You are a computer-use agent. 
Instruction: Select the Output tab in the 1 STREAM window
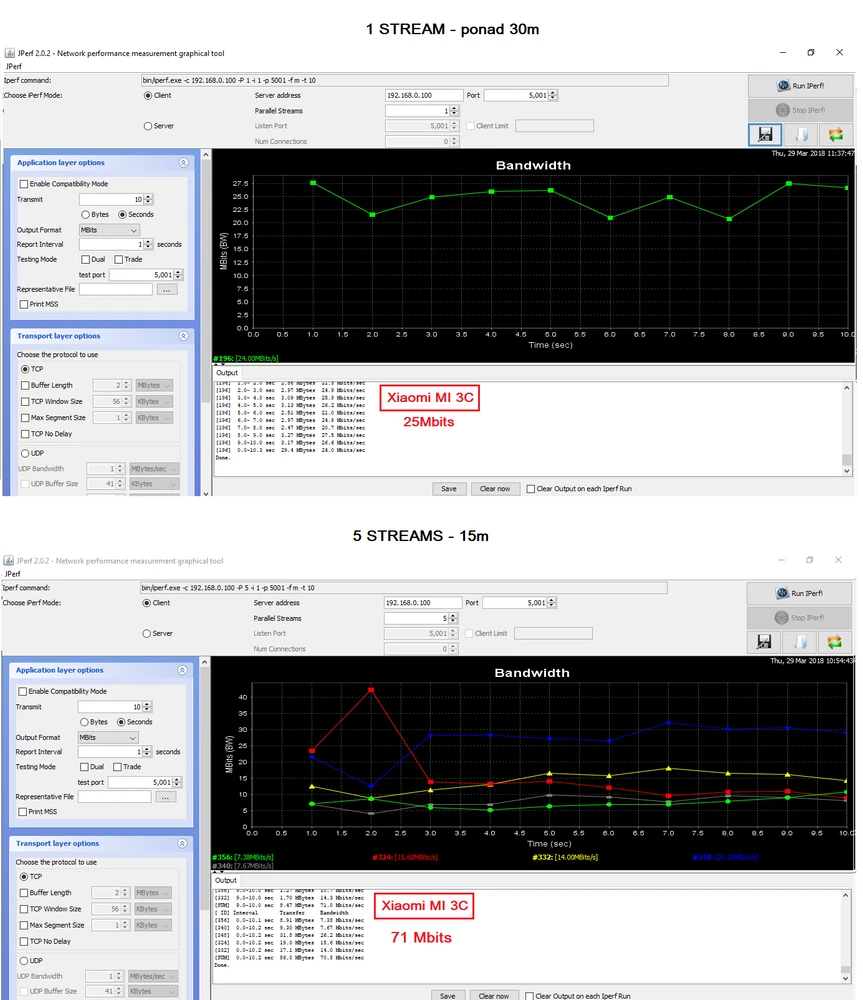coord(227,372)
